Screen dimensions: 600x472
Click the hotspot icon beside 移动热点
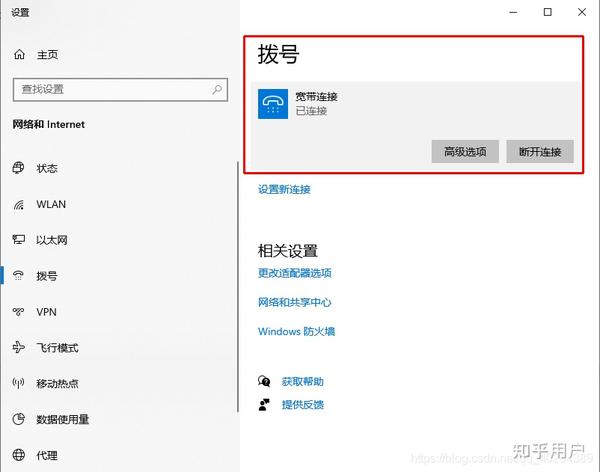(x=18, y=383)
